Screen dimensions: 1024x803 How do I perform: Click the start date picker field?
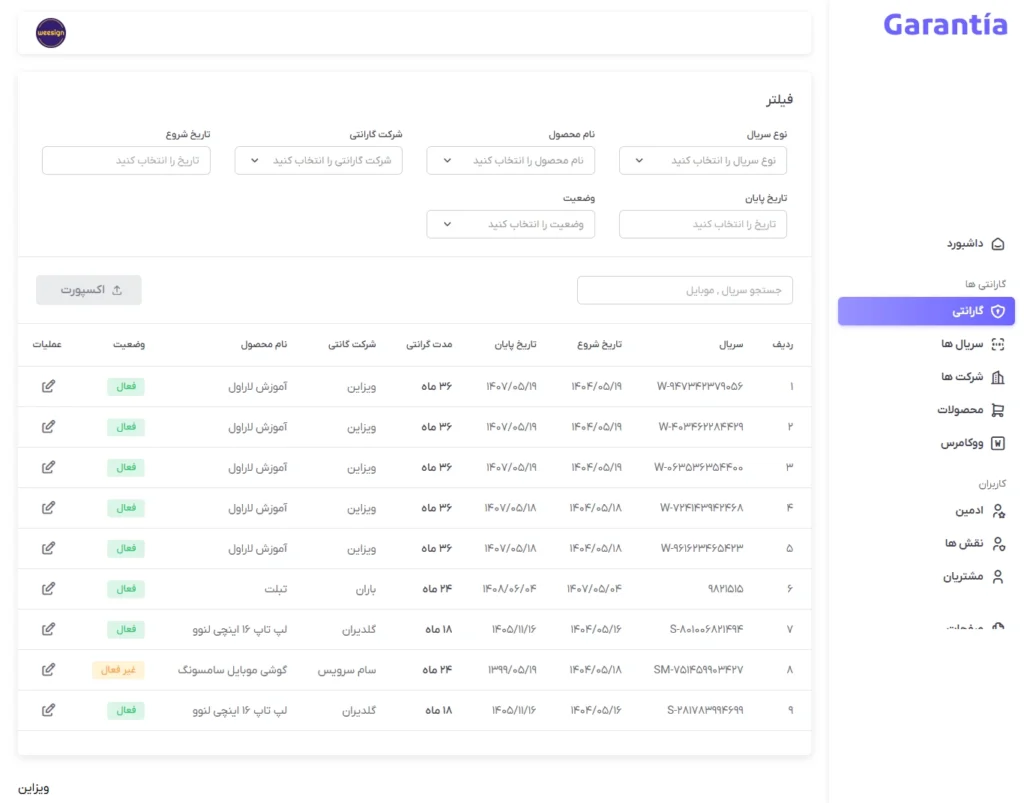126,161
